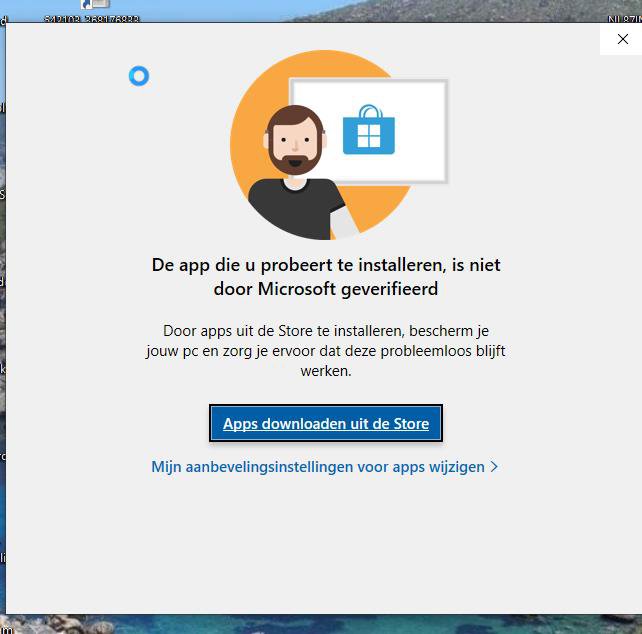This screenshot has height=634, width=642.
Task: Click 'Apps downloaden uit de Store' button
Action: [x=326, y=423]
